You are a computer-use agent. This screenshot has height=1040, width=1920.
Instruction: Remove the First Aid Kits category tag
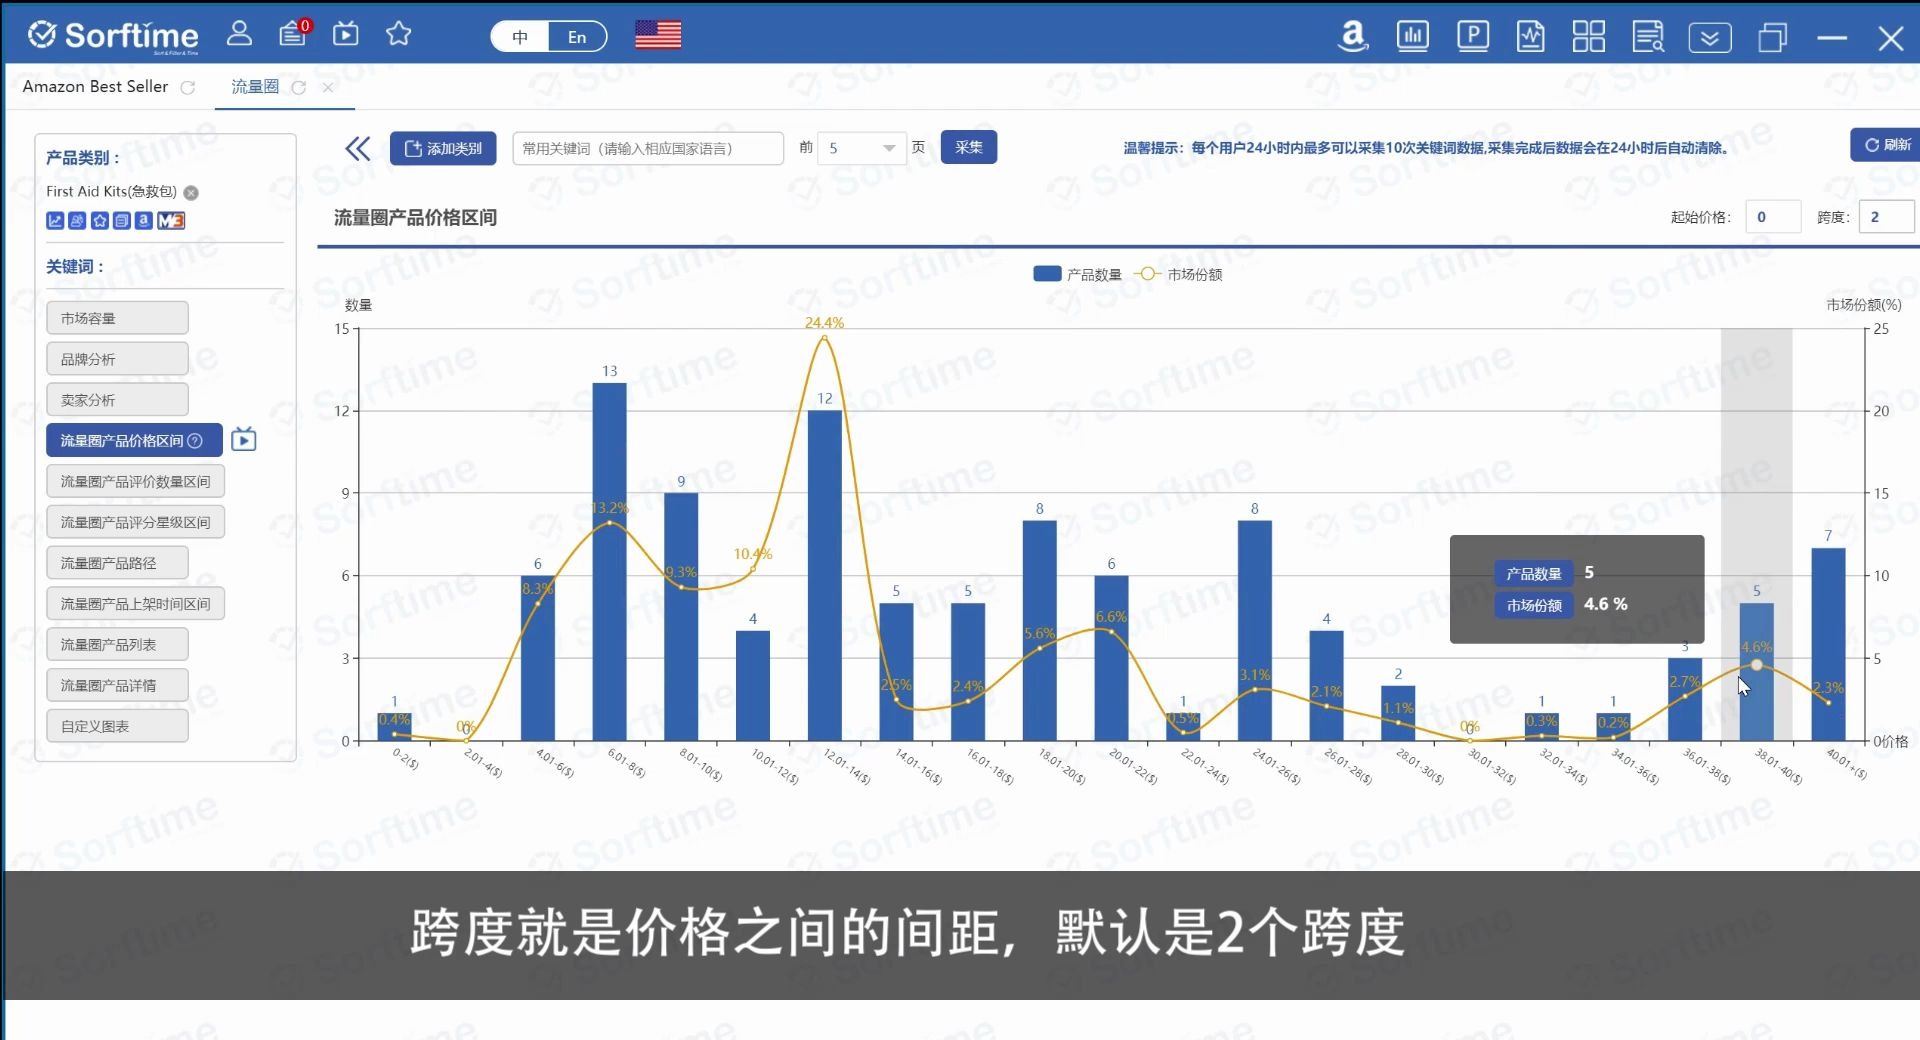click(x=191, y=193)
